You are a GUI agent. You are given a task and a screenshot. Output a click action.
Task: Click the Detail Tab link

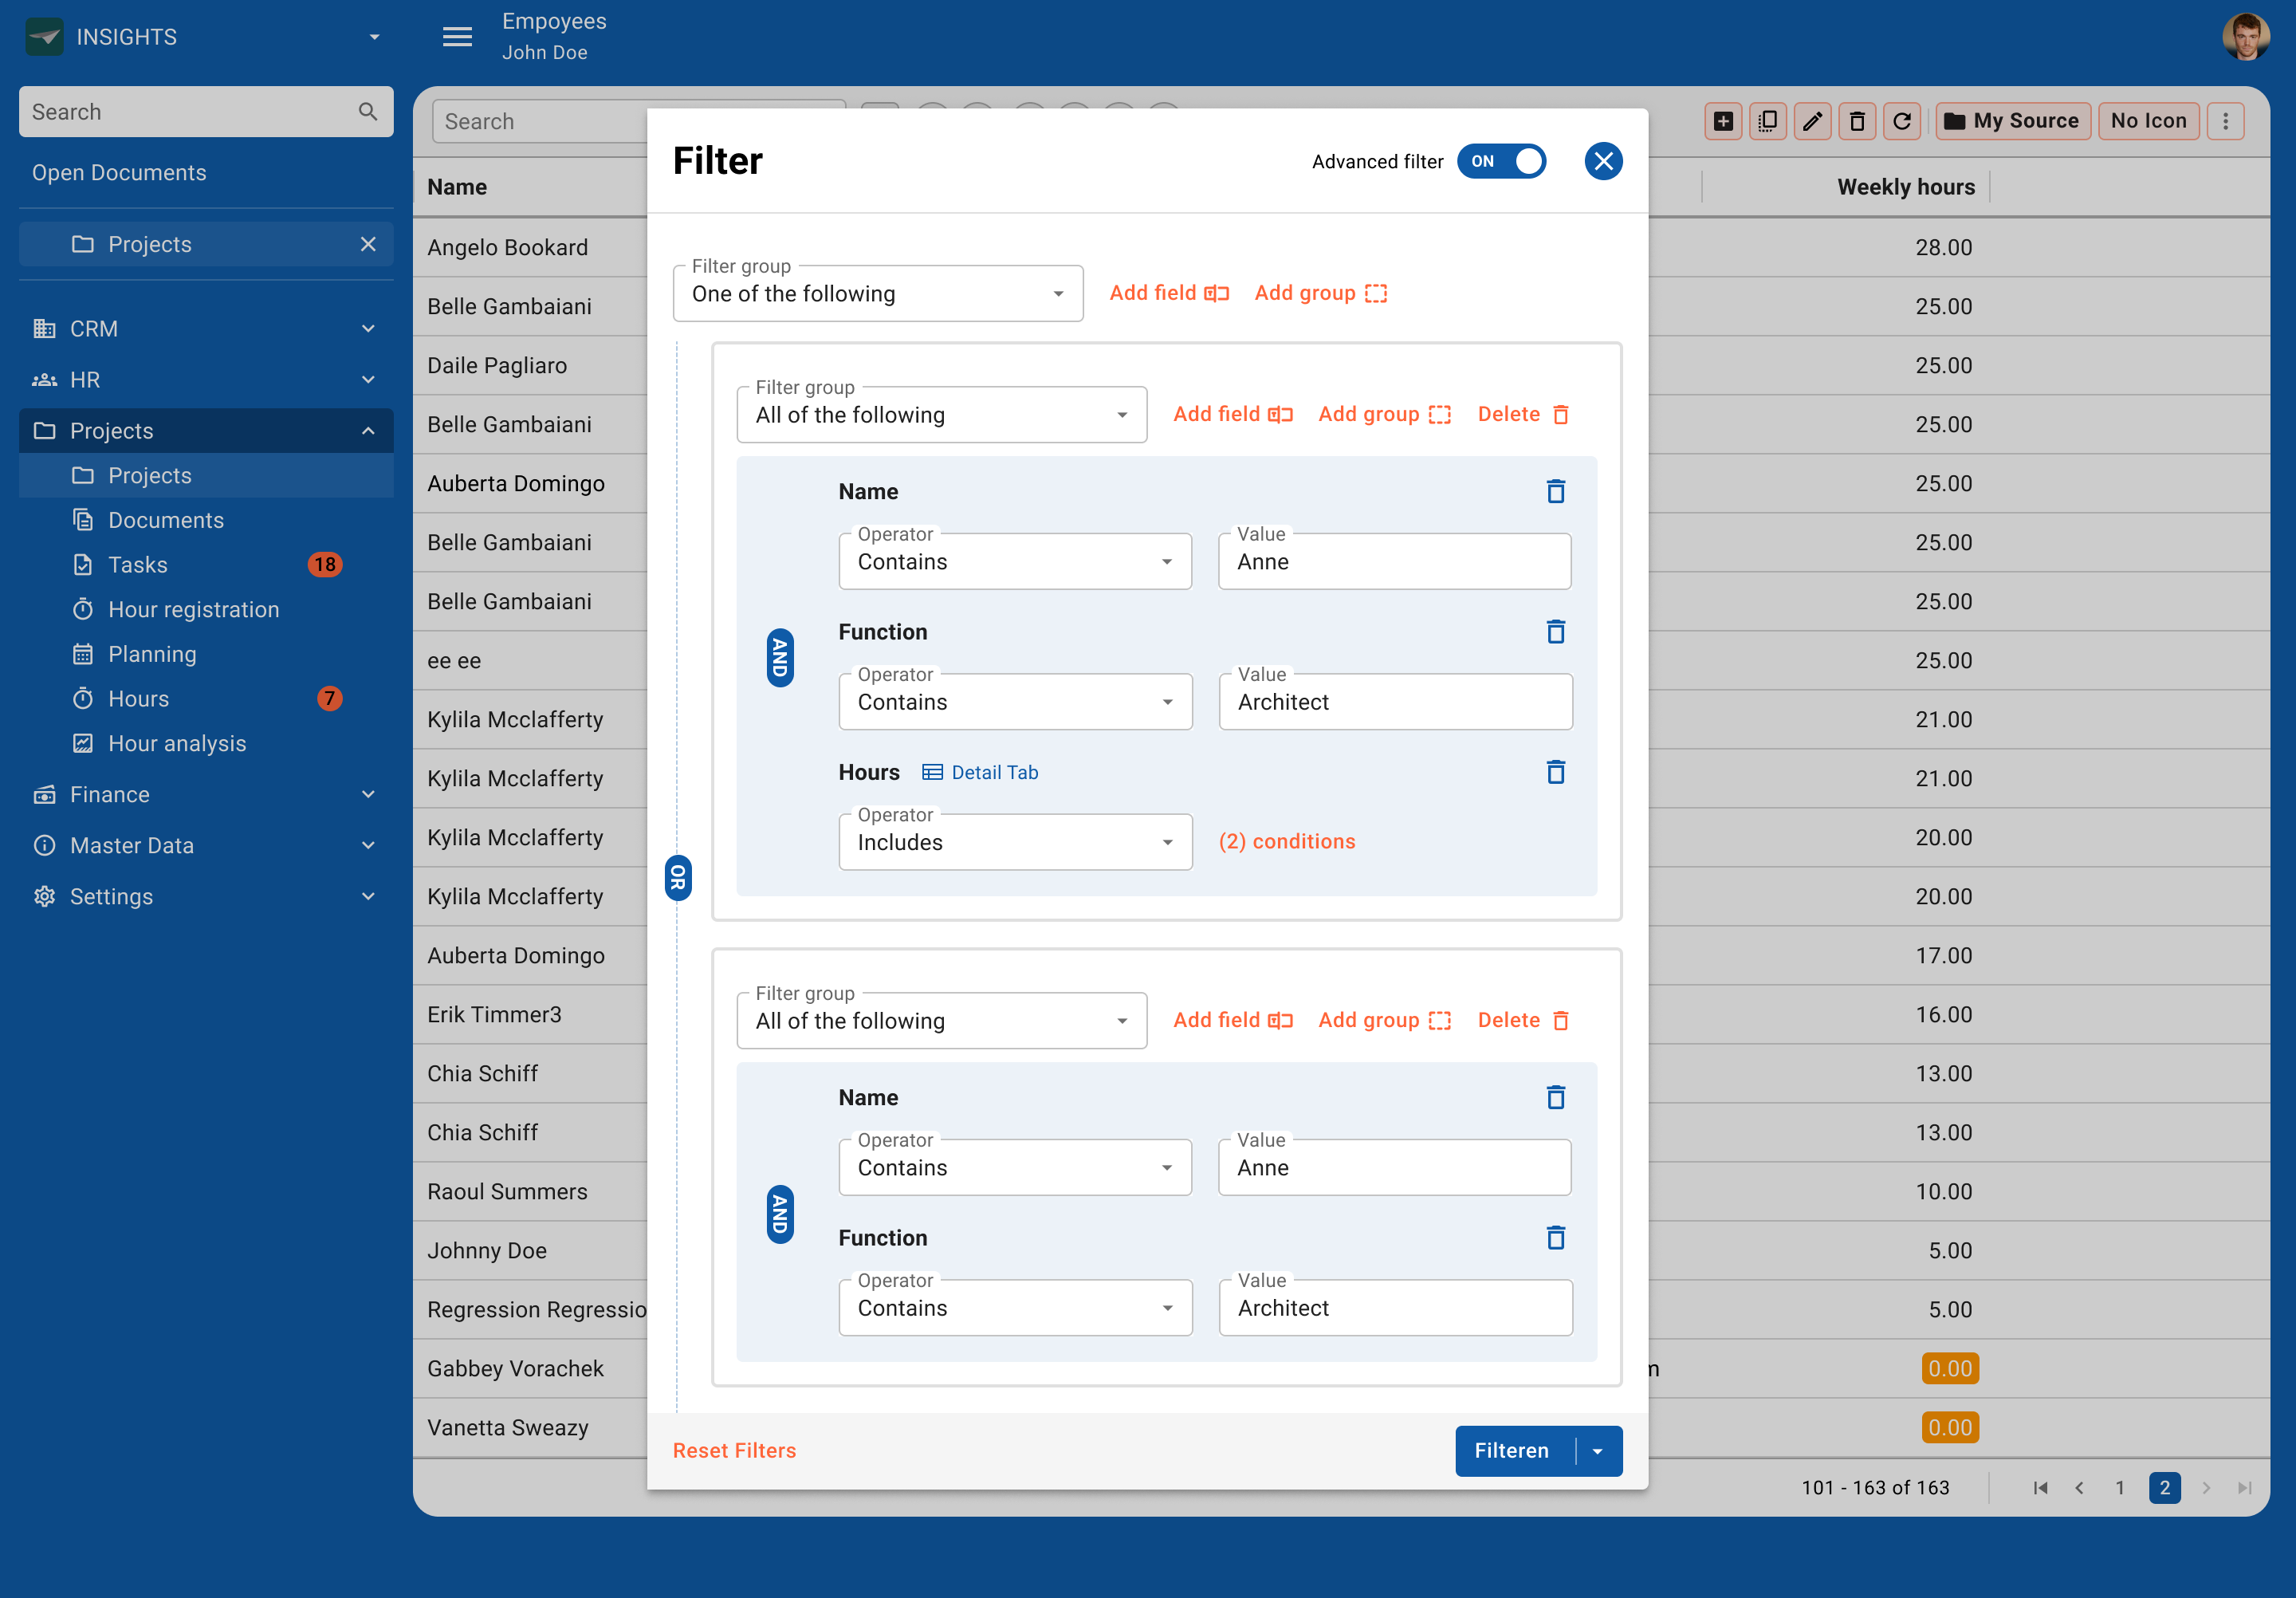click(x=980, y=772)
